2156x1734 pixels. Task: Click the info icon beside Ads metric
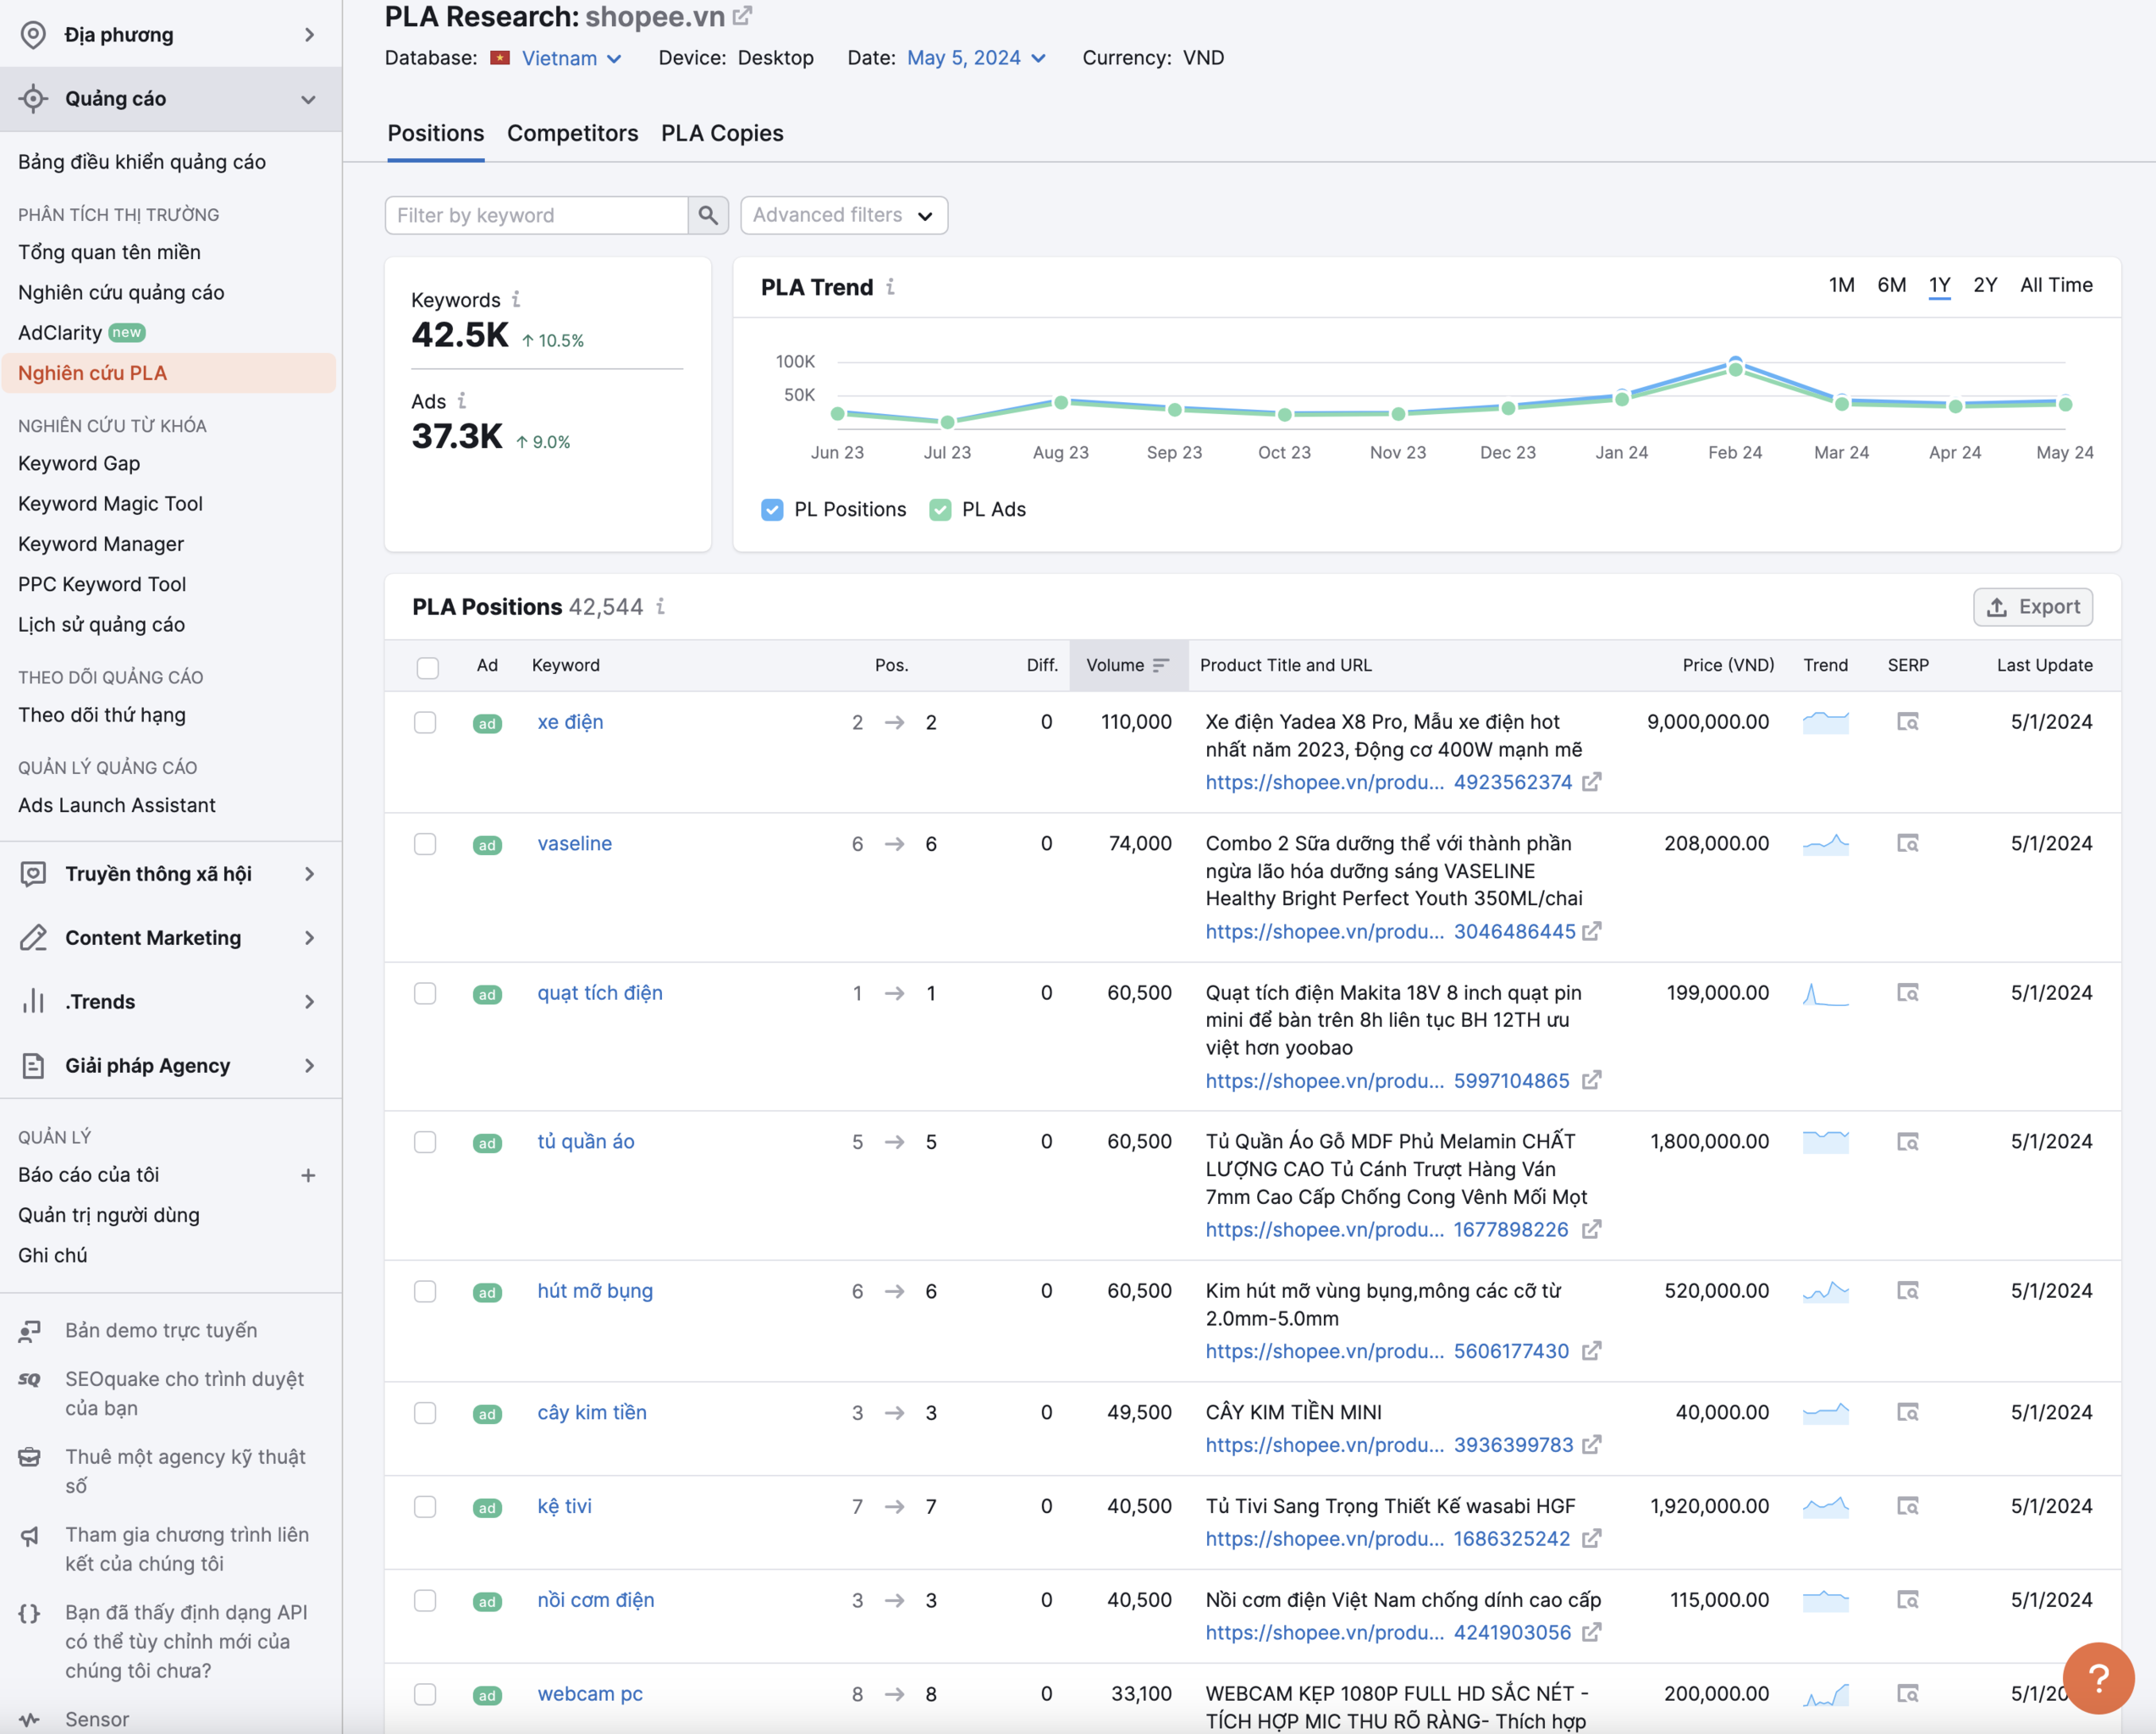pos(461,401)
